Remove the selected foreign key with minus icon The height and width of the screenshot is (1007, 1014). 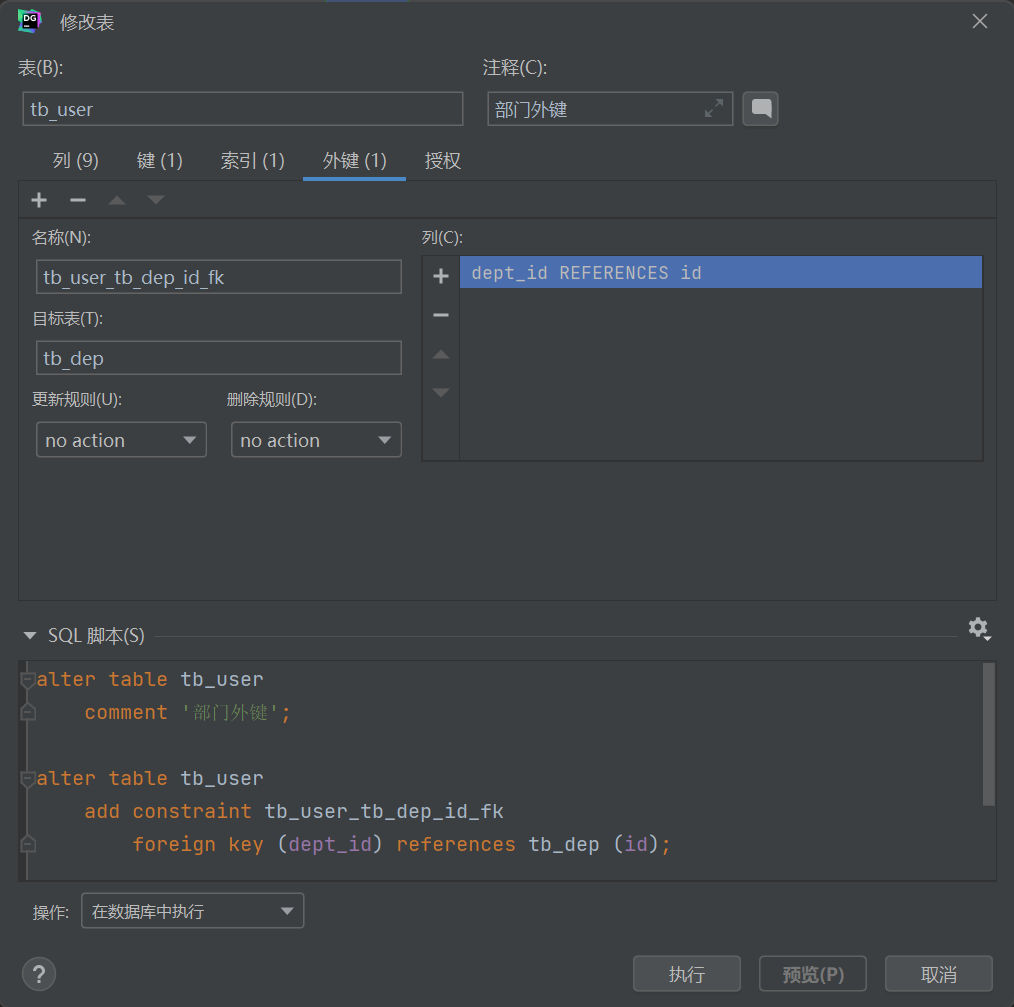tap(78, 200)
